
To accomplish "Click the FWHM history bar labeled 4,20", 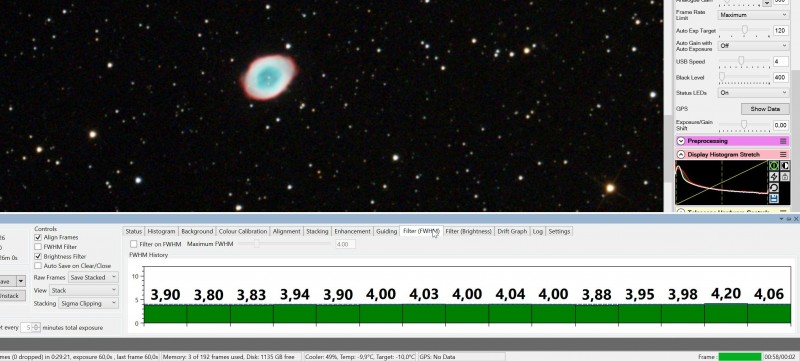I will (726, 313).
